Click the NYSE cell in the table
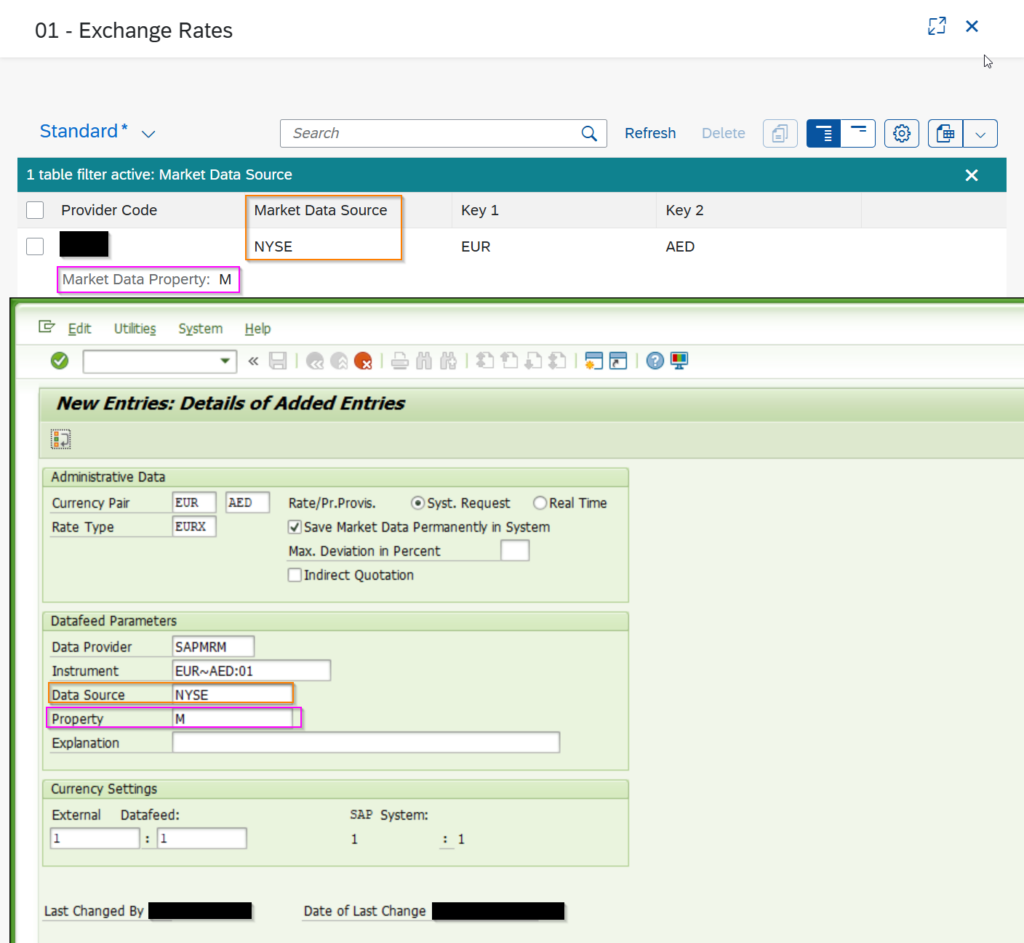 [273, 246]
